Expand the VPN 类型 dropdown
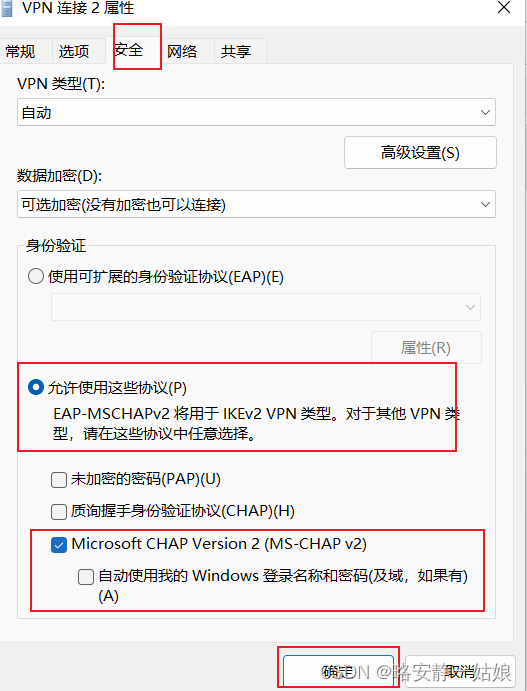527x691 pixels. click(256, 112)
